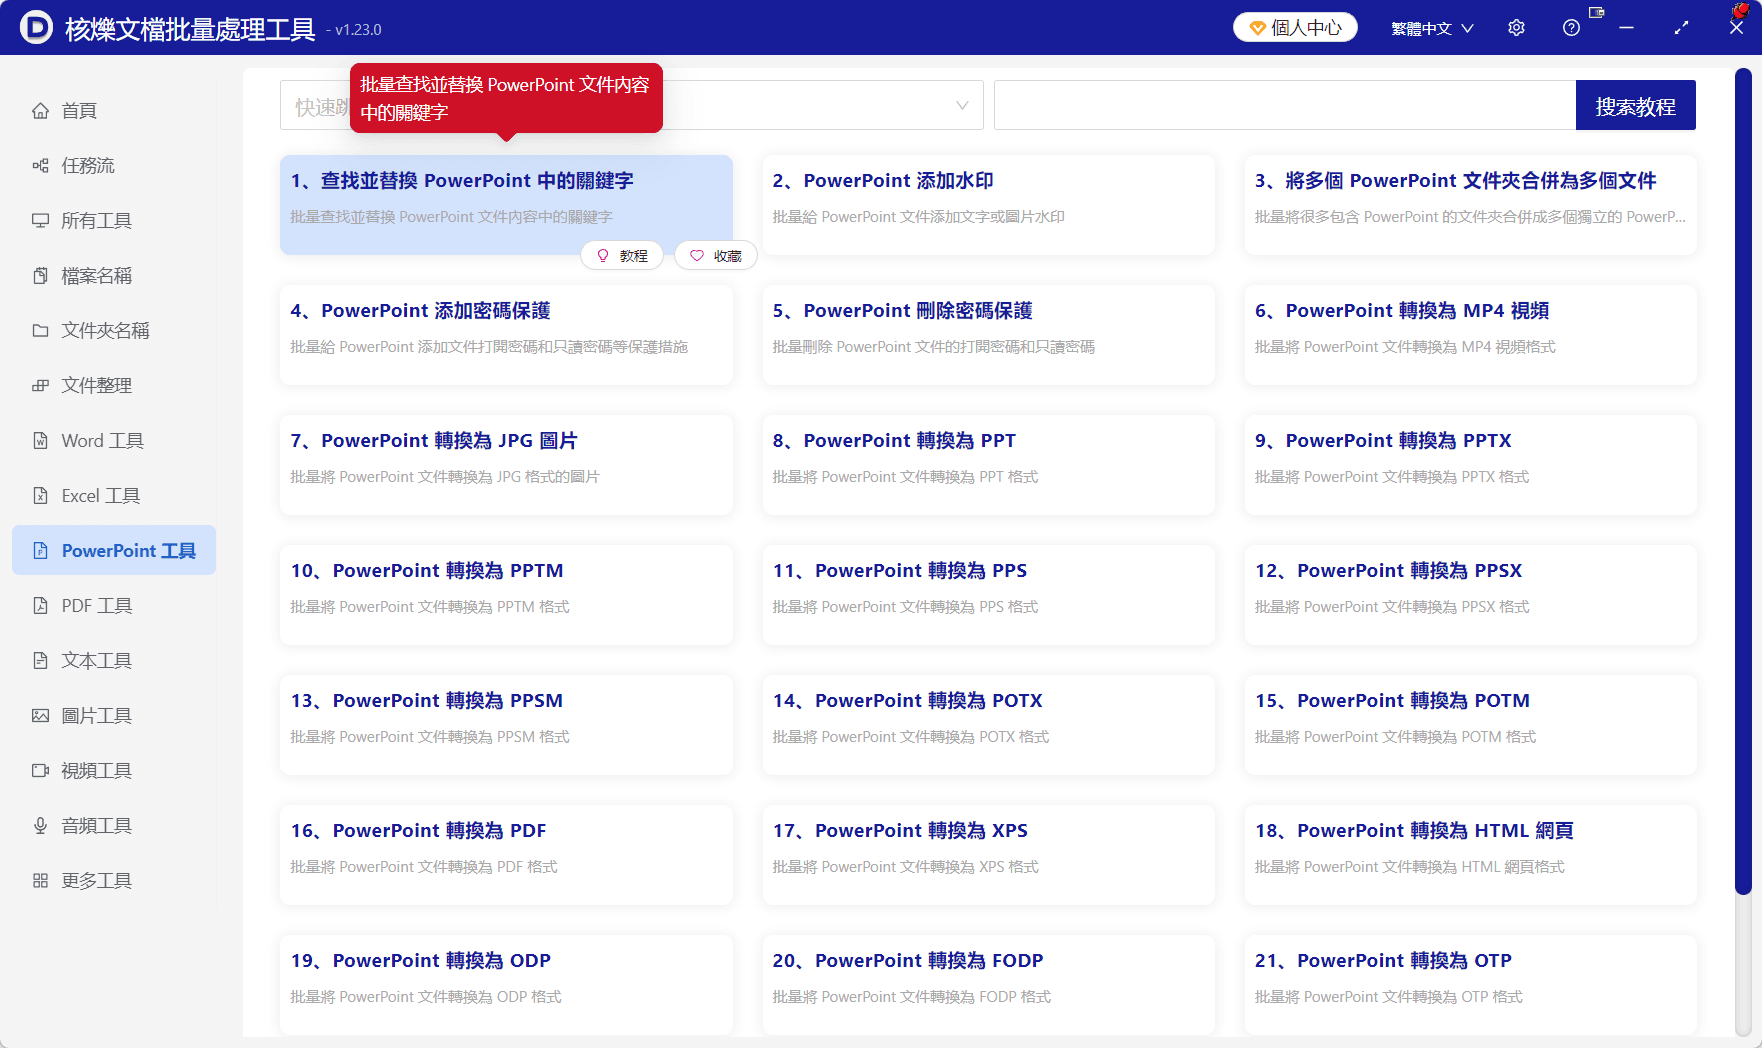Image resolution: width=1762 pixels, height=1048 pixels.
Task: Click the app logo in title bar
Action: (37, 28)
